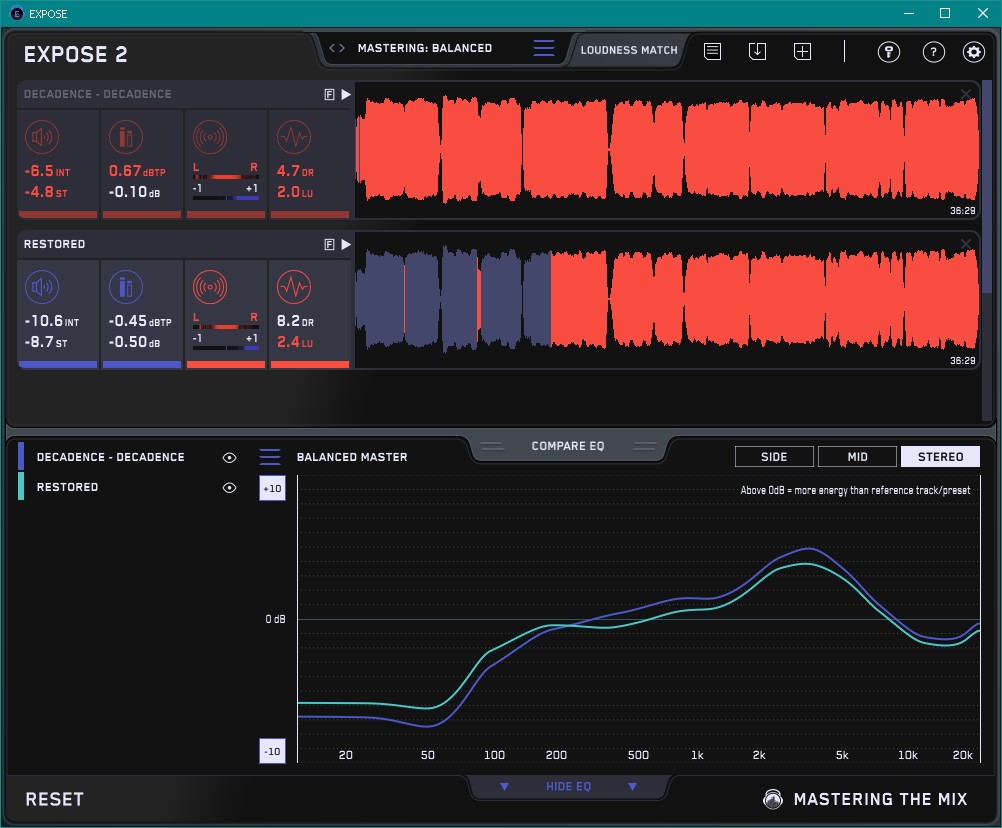
Task: Open the preset menu beside Mastering: Balanced
Action: click(x=544, y=48)
